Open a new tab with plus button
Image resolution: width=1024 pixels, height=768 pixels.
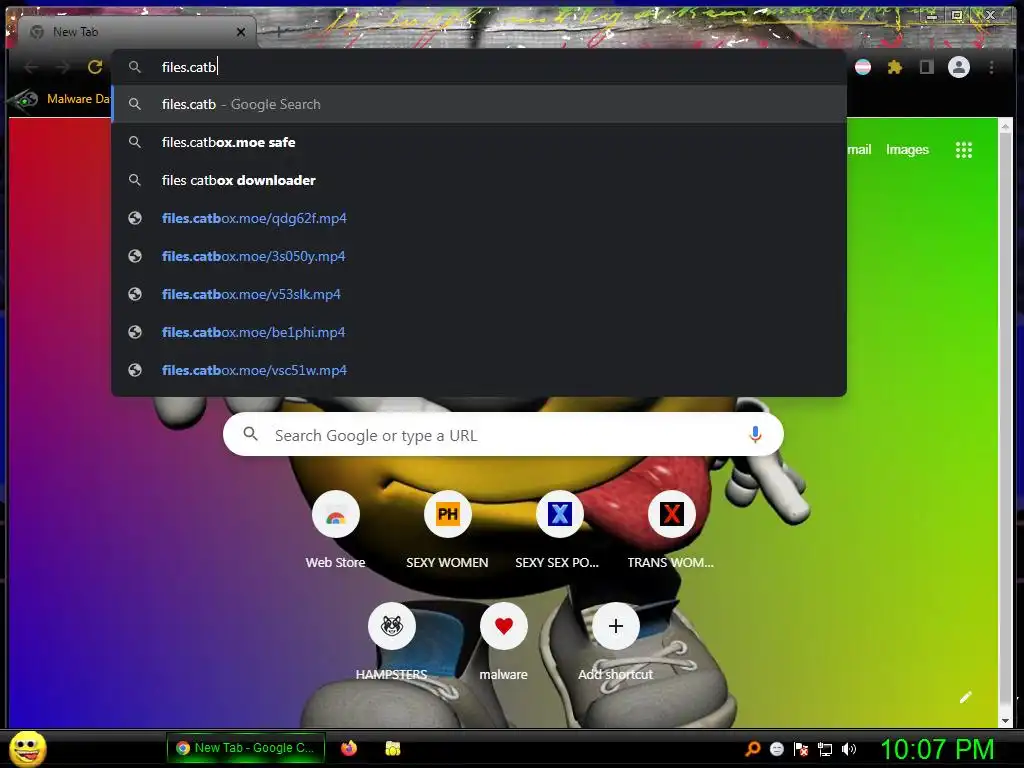pyautogui.click(x=278, y=31)
